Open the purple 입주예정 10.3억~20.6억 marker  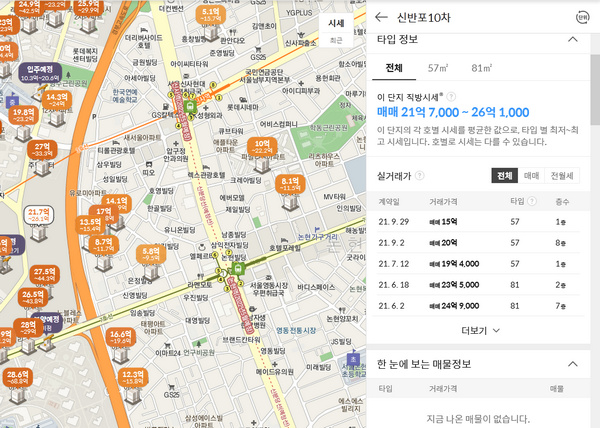click(x=40, y=73)
